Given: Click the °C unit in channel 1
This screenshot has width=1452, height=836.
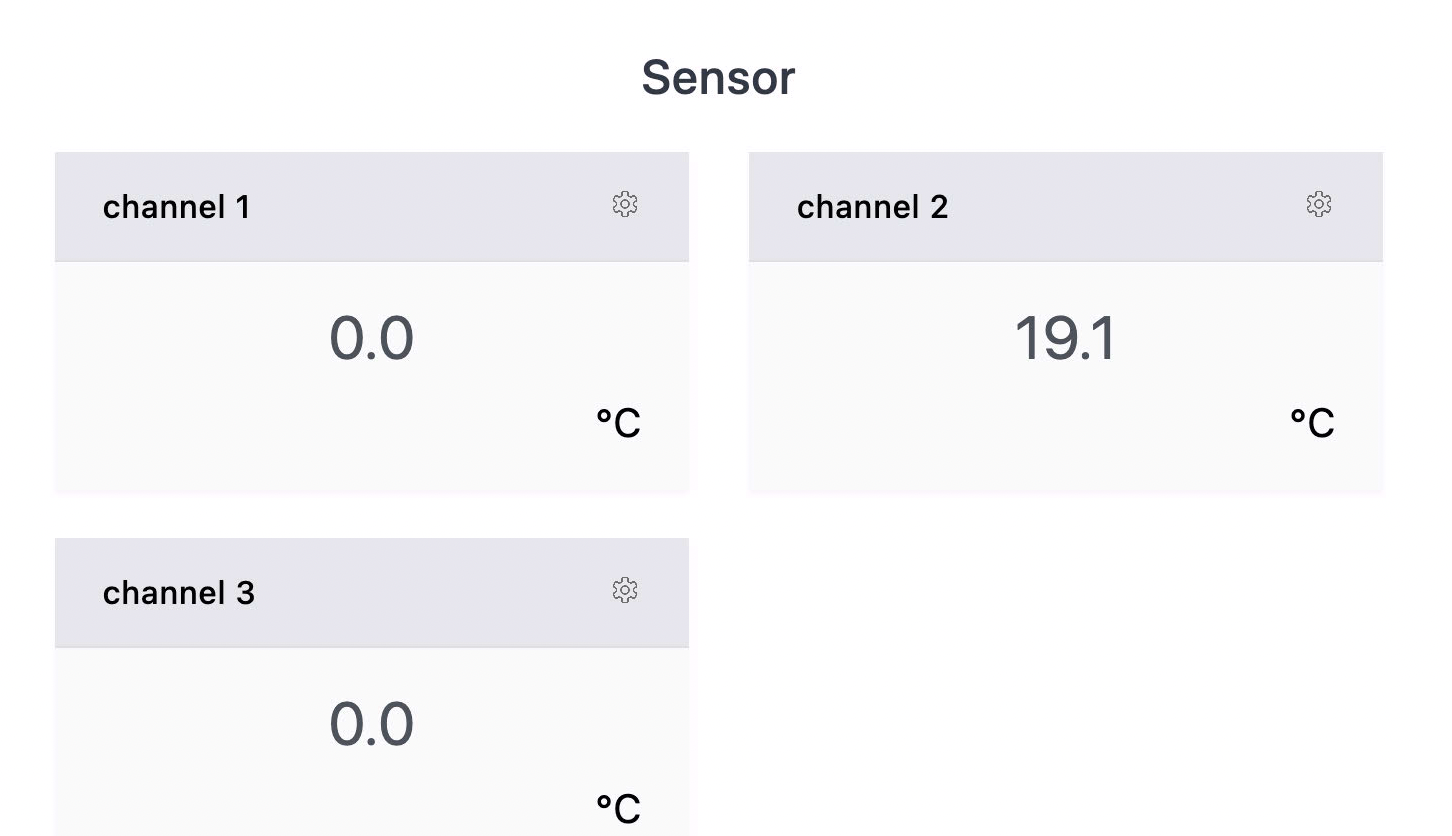Looking at the screenshot, I should [x=618, y=423].
